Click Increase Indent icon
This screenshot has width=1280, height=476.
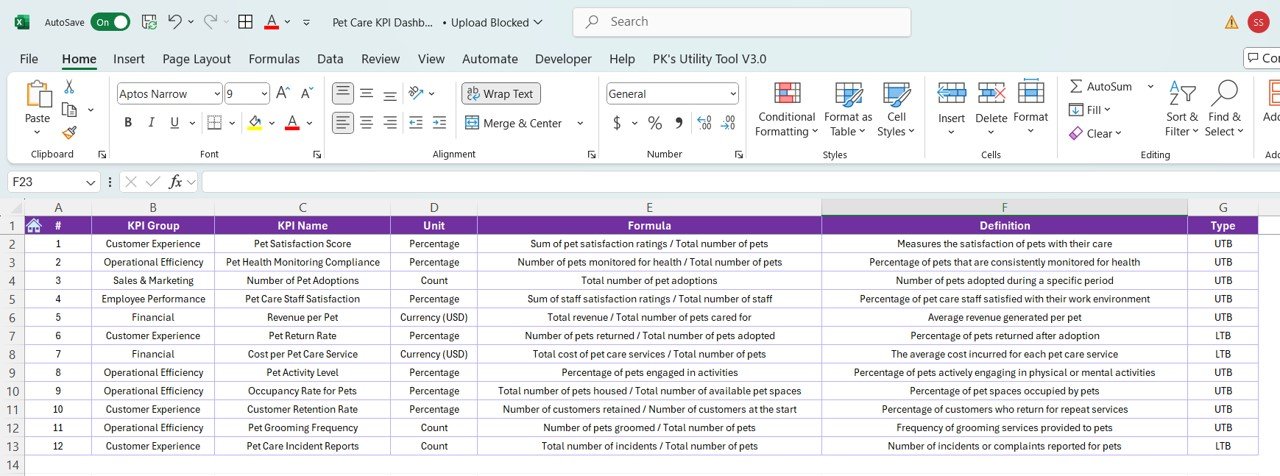pos(441,123)
